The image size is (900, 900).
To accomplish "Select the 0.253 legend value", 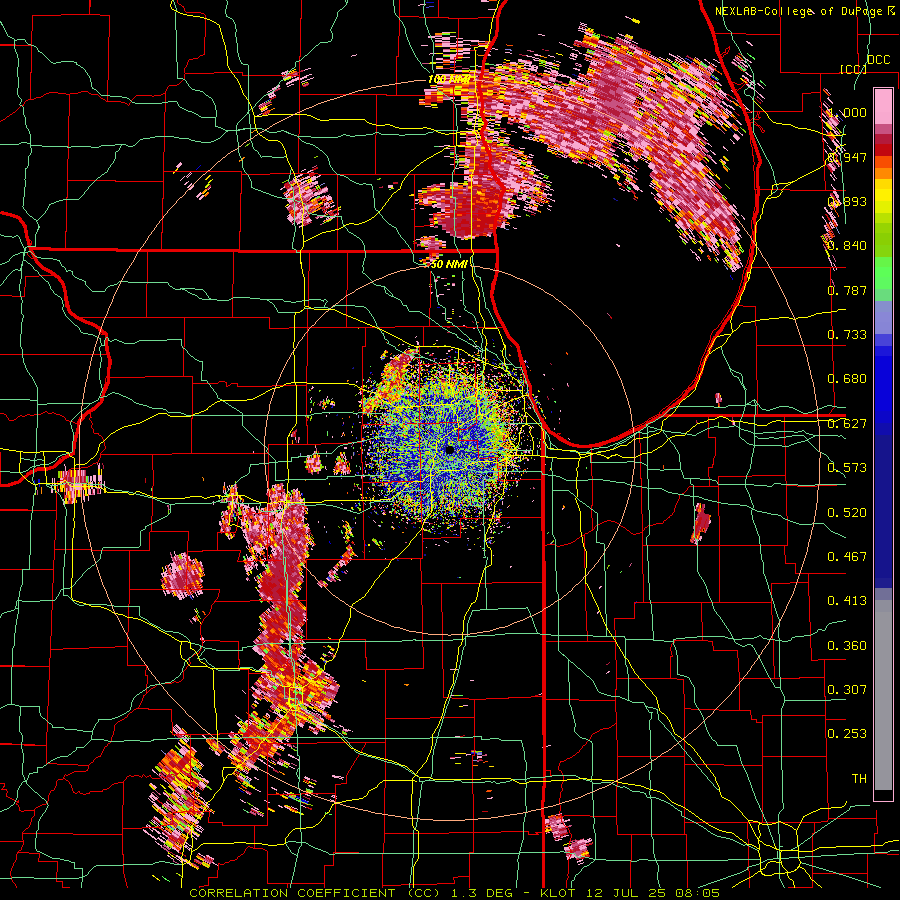I will click(x=847, y=734).
